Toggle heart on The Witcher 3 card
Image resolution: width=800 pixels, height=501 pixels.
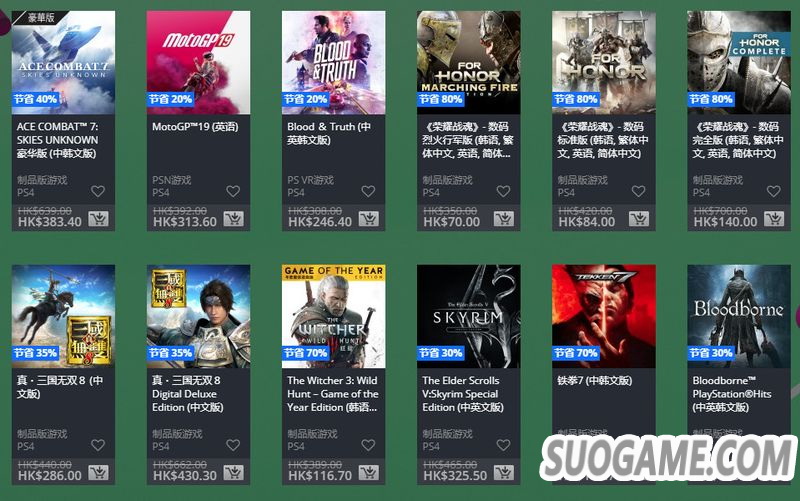tap(368, 445)
